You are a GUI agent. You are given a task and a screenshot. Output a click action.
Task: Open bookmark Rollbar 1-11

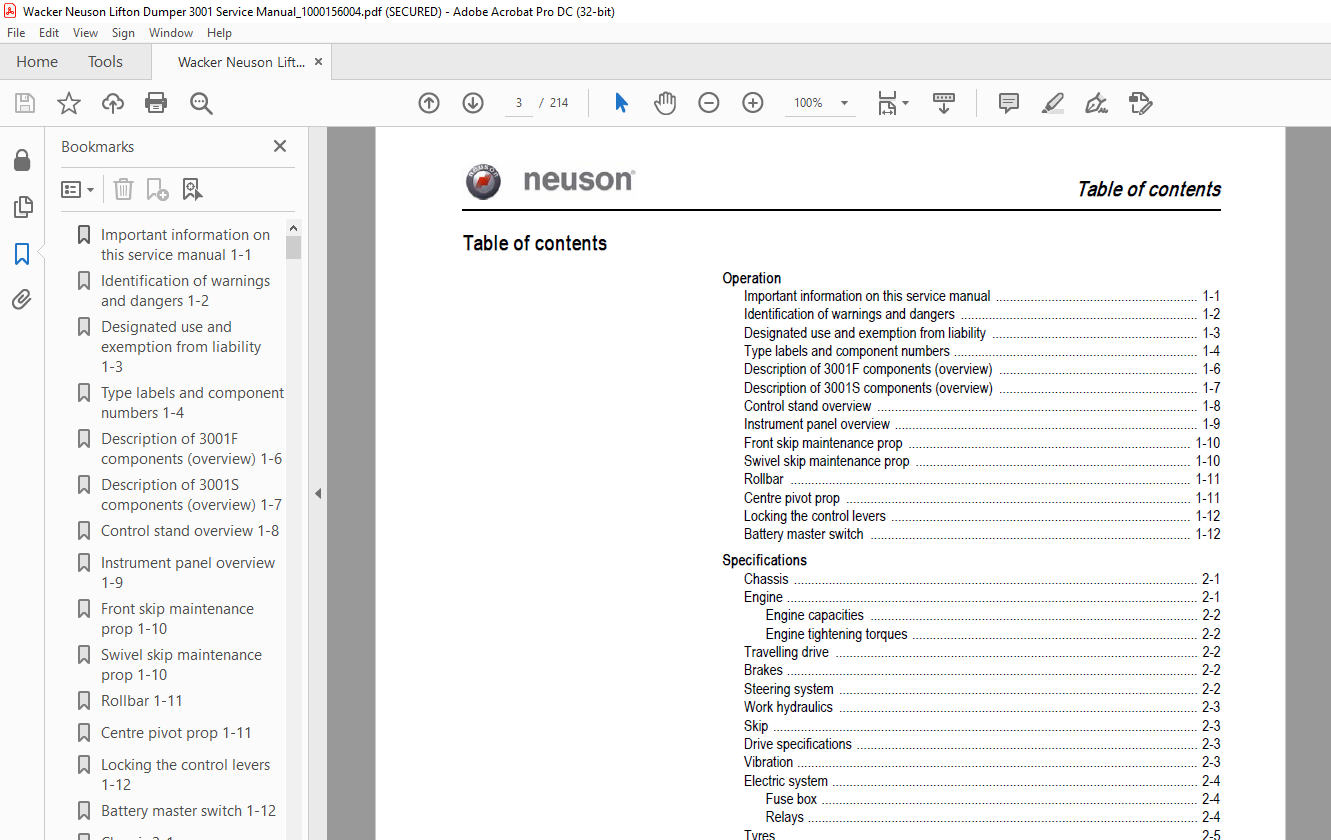142,701
